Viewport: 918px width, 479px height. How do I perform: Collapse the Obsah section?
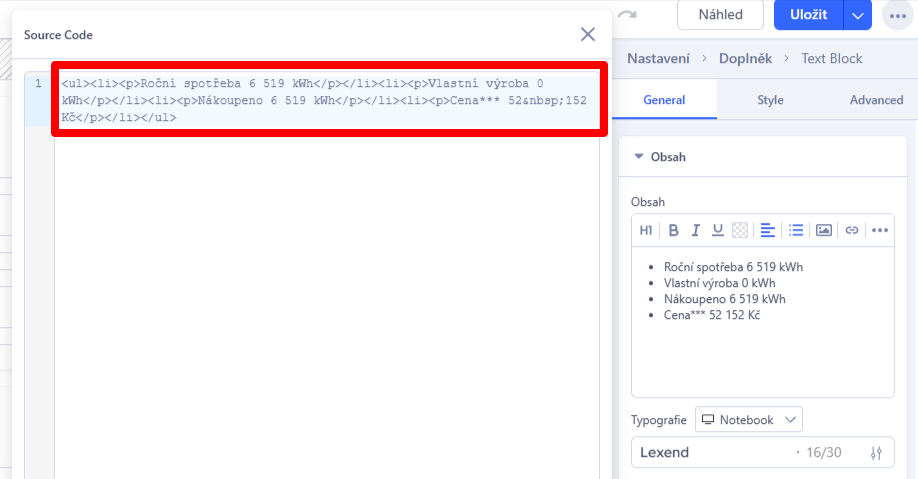pos(639,156)
